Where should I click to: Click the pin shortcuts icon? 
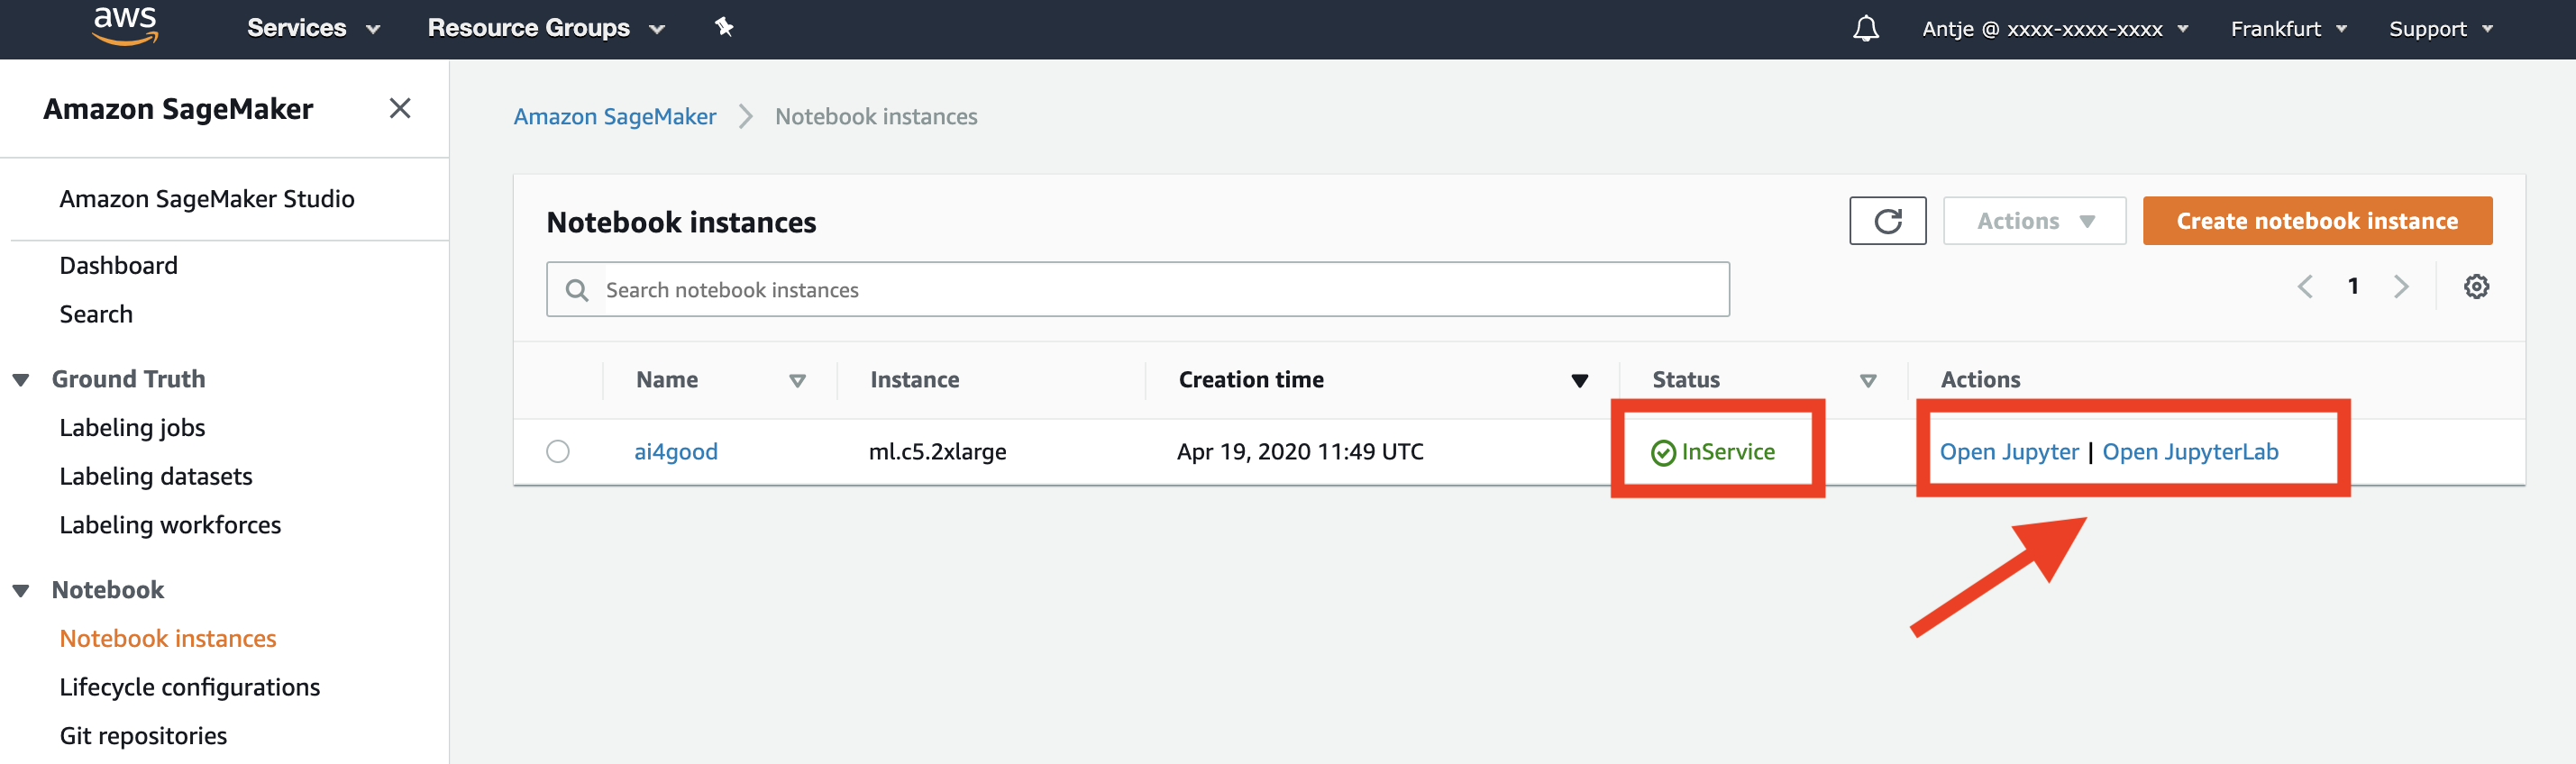pyautogui.click(x=724, y=27)
